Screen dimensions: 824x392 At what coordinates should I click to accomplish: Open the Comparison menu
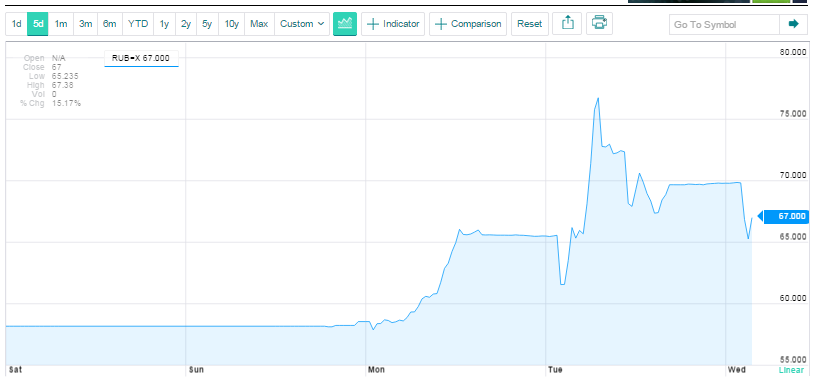(x=468, y=24)
